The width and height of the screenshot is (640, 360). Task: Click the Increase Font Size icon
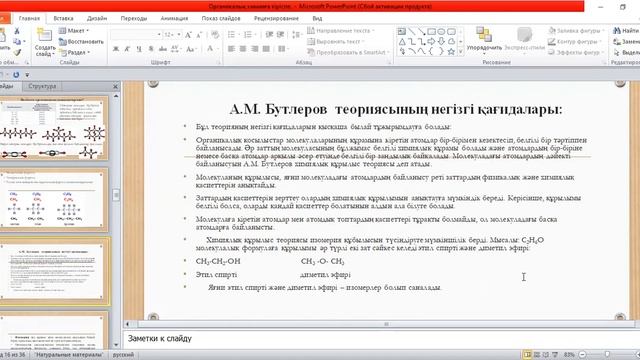pos(188,35)
